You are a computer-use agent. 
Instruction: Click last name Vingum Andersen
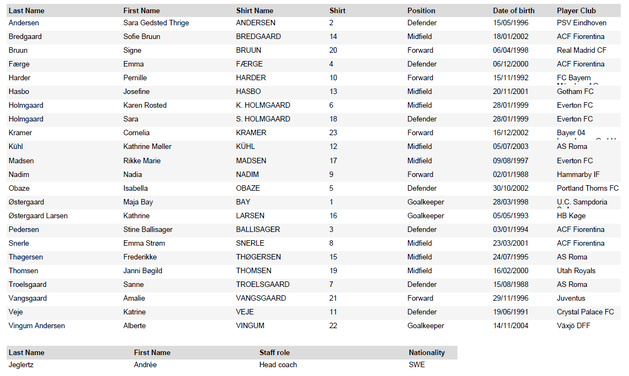[x=37, y=326]
